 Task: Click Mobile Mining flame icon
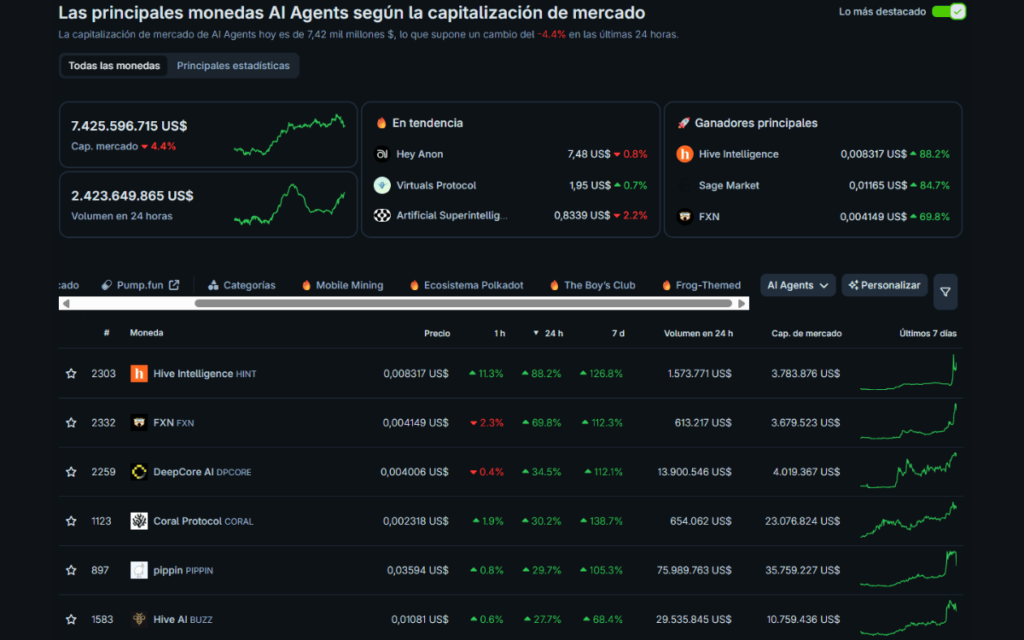(306, 285)
